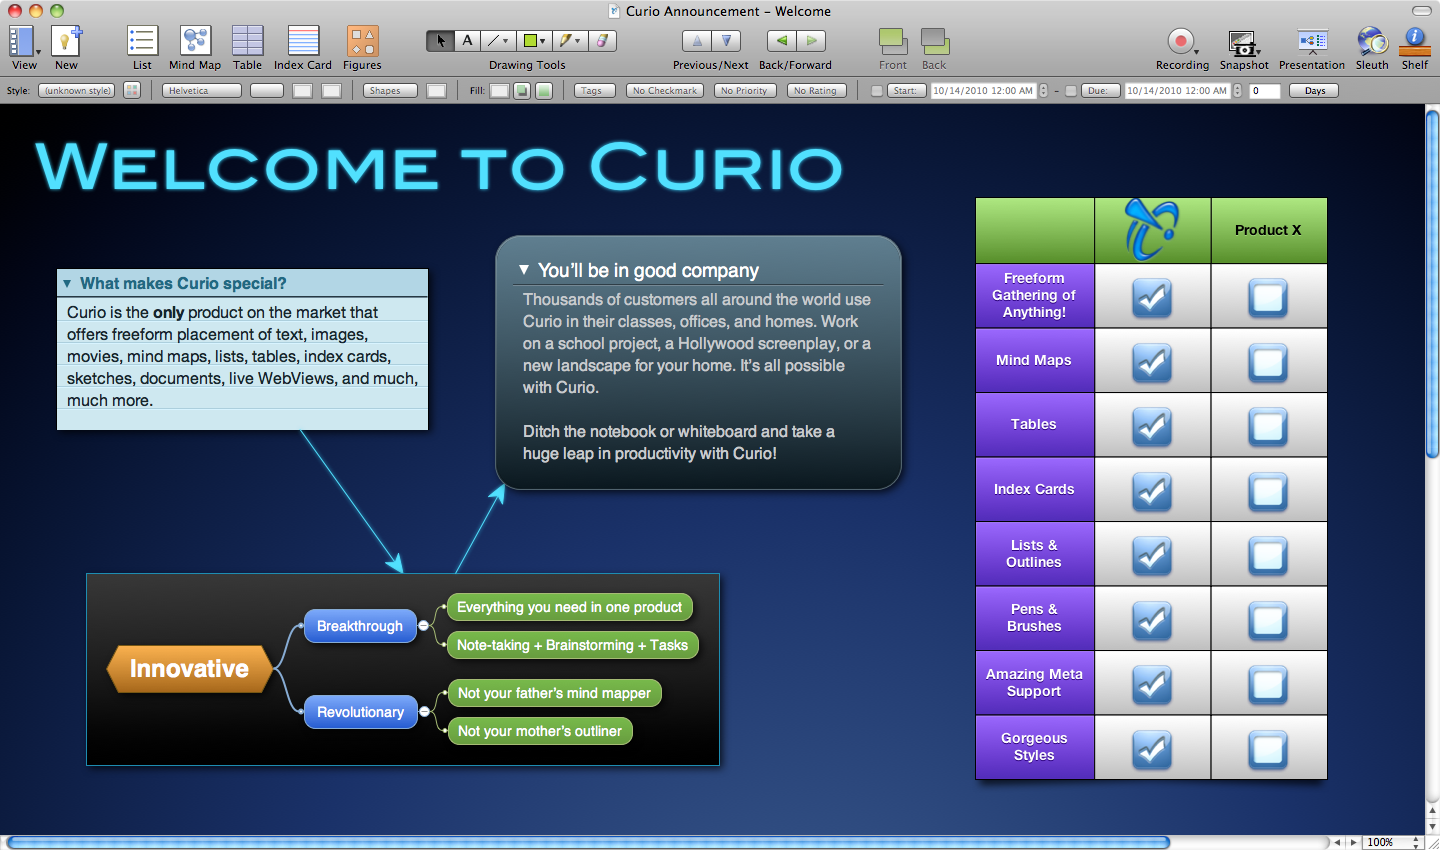
Task: Collapse the Revolutionary mind map branch
Action: [424, 712]
